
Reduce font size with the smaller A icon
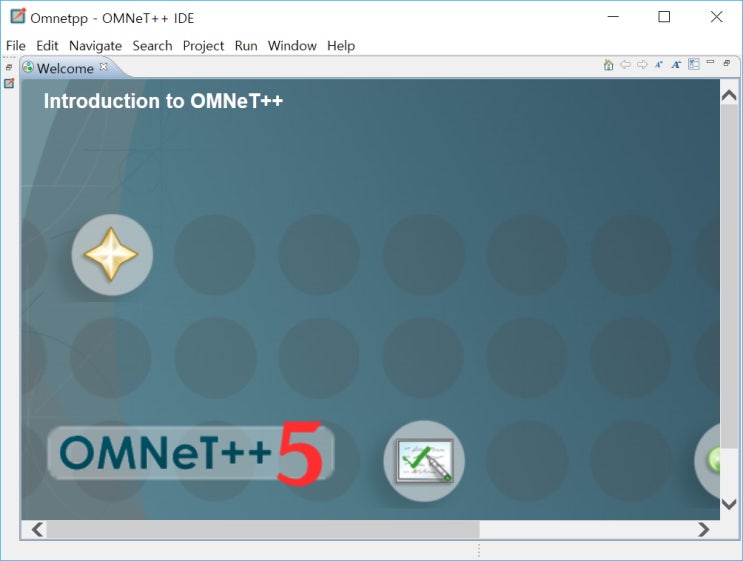659,65
